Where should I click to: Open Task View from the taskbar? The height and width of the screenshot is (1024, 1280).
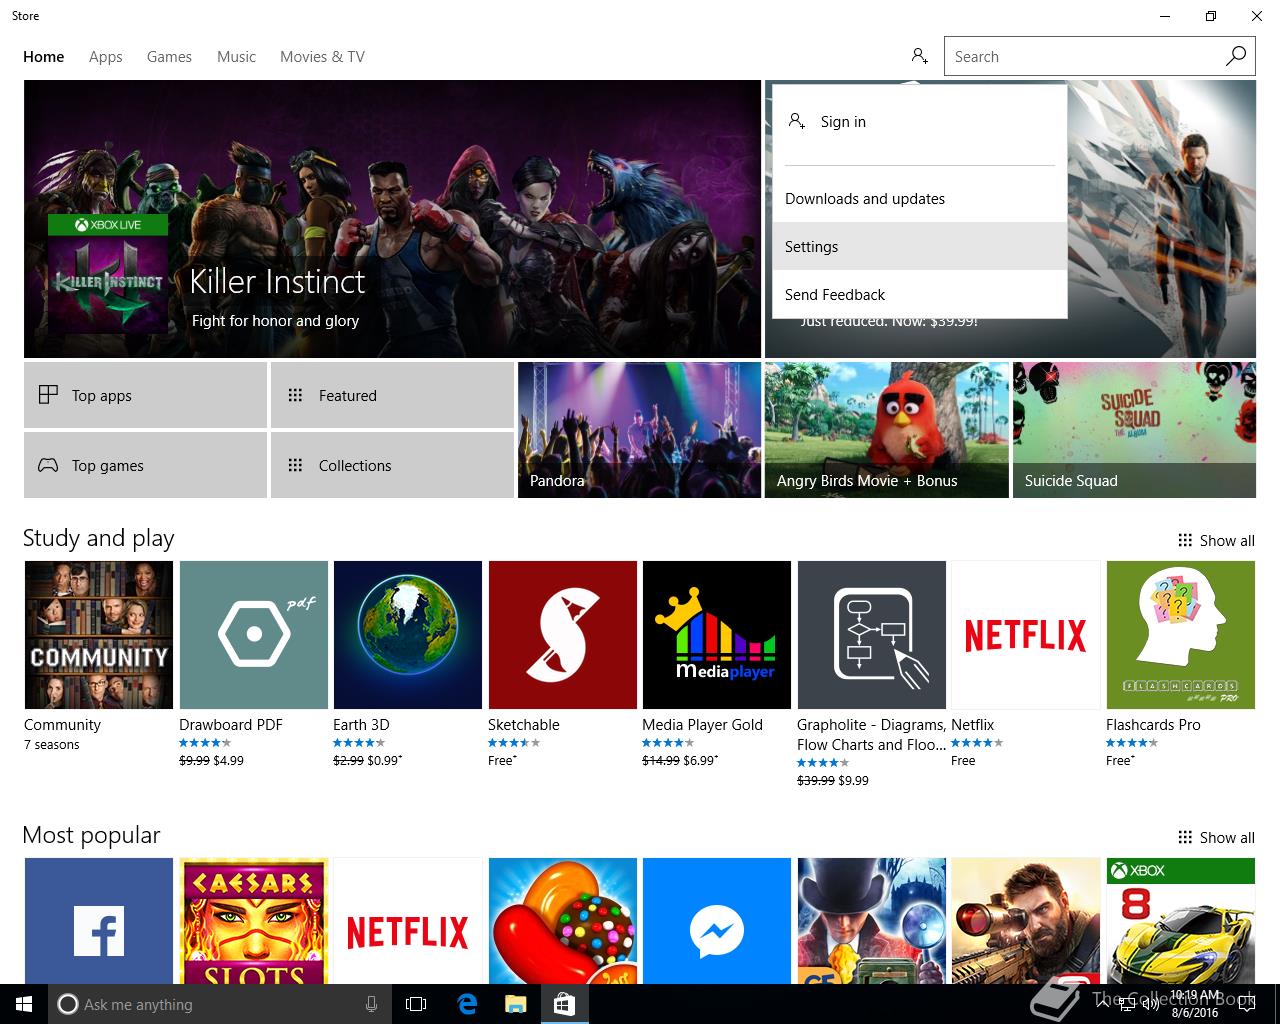coord(416,1004)
